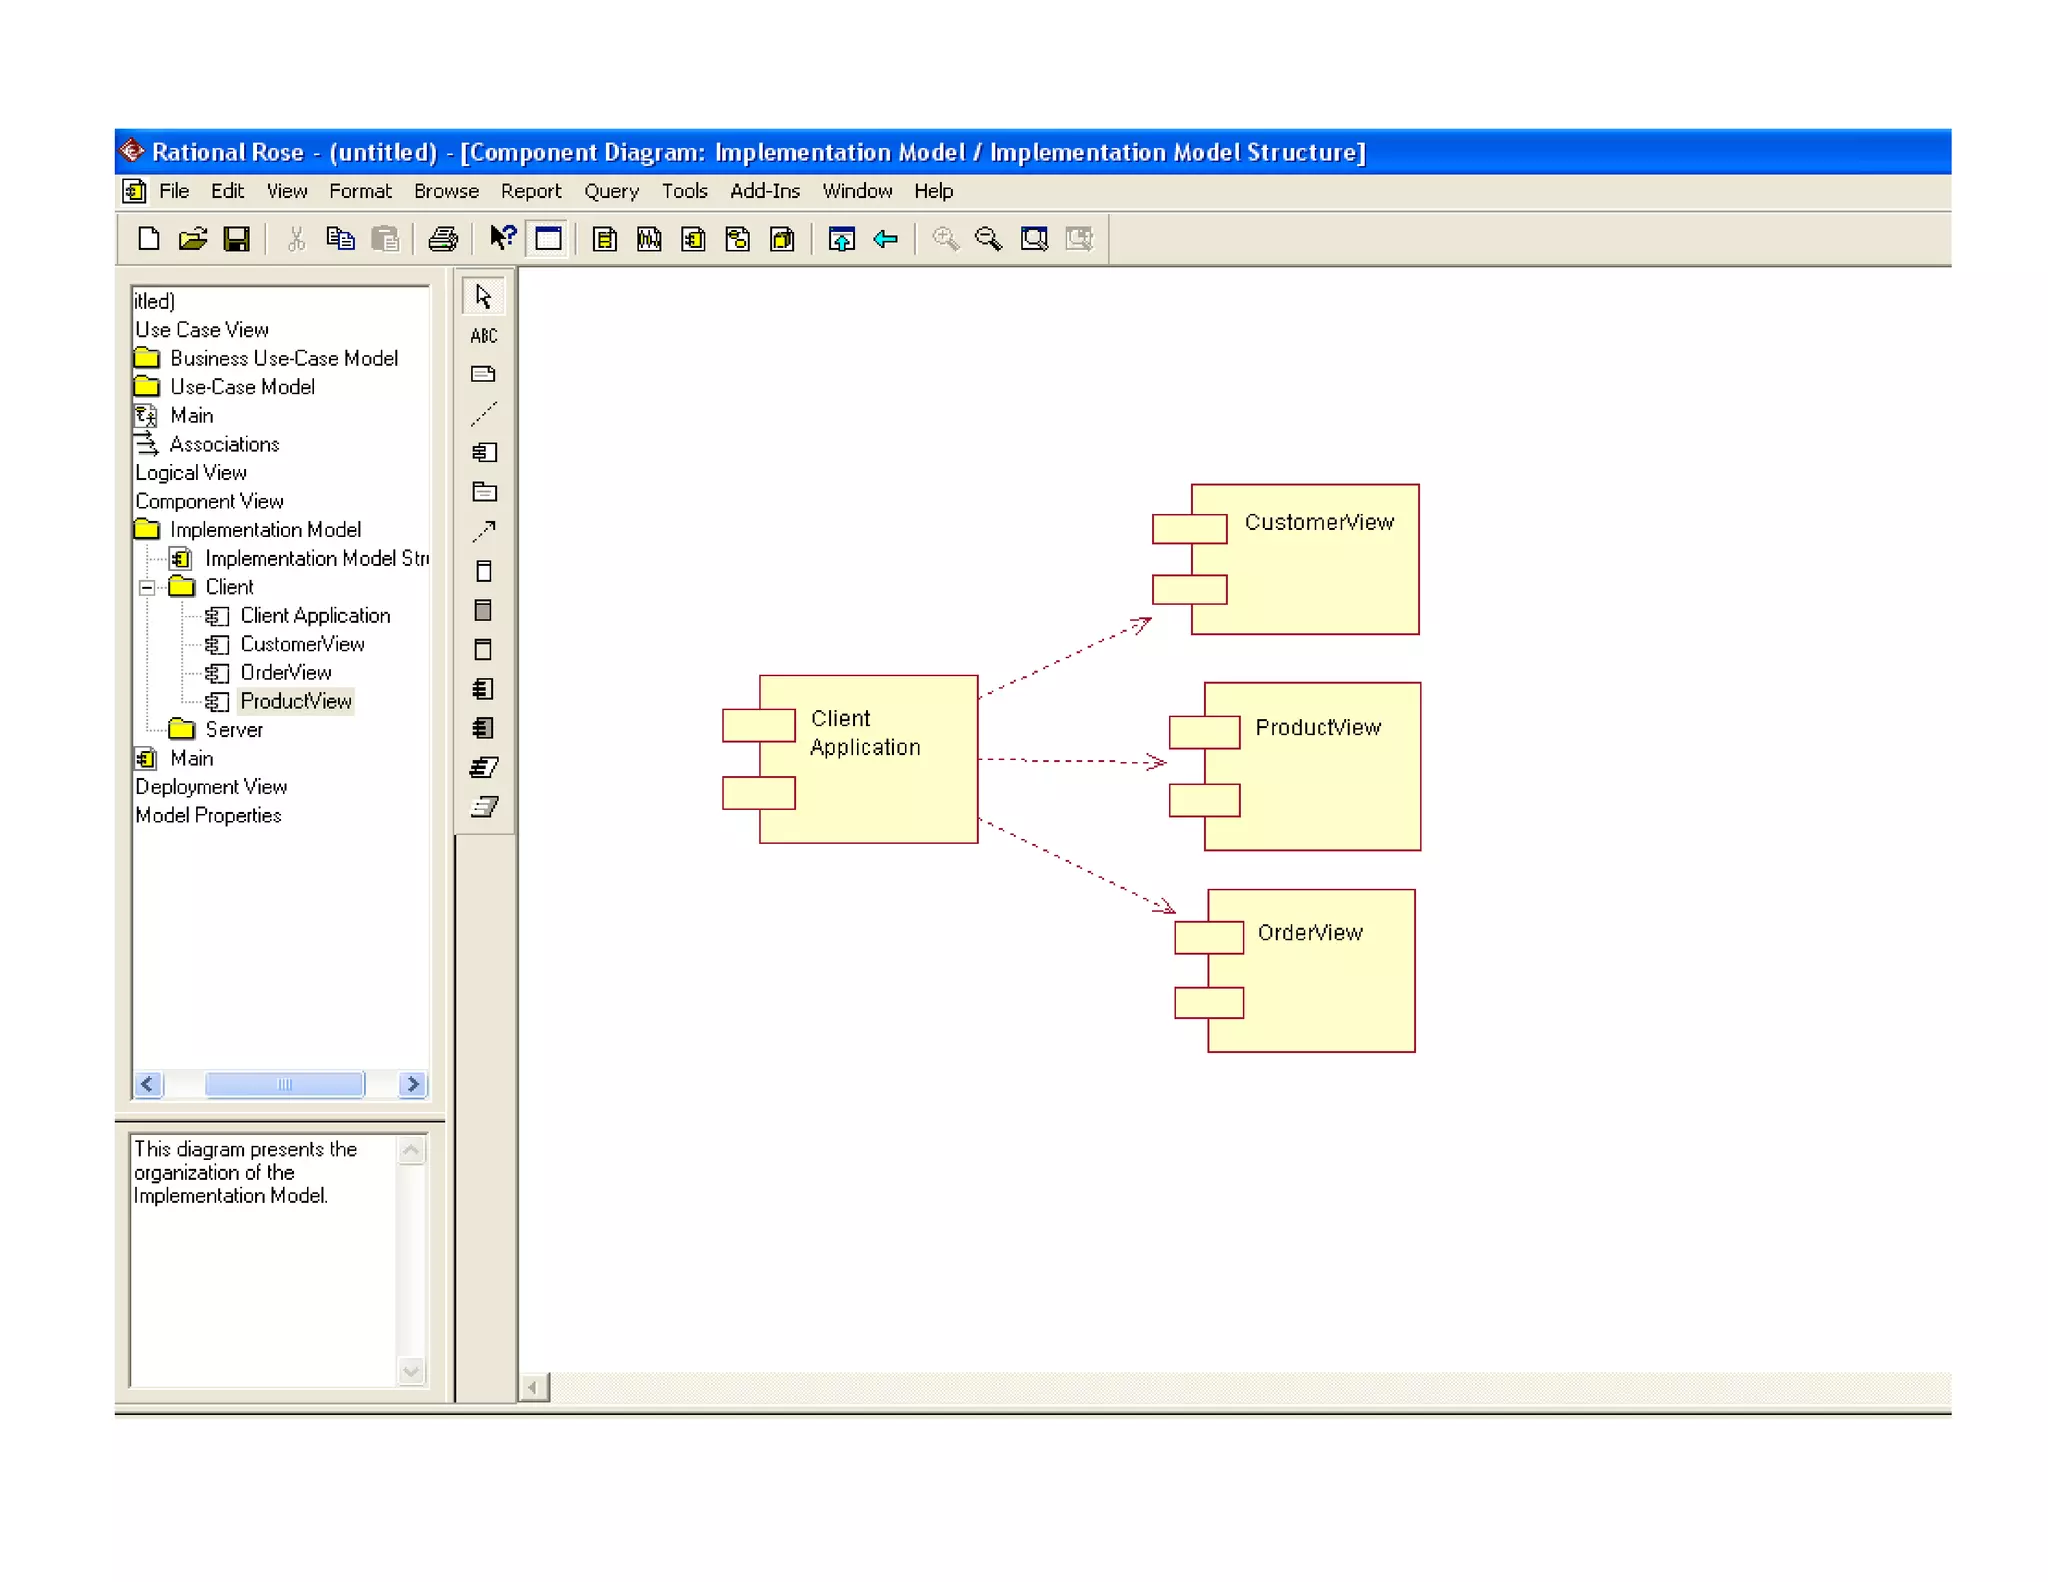Viewport: 2048px width, 1582px height.
Task: Toggle the browser window toolbar button
Action: click(548, 239)
